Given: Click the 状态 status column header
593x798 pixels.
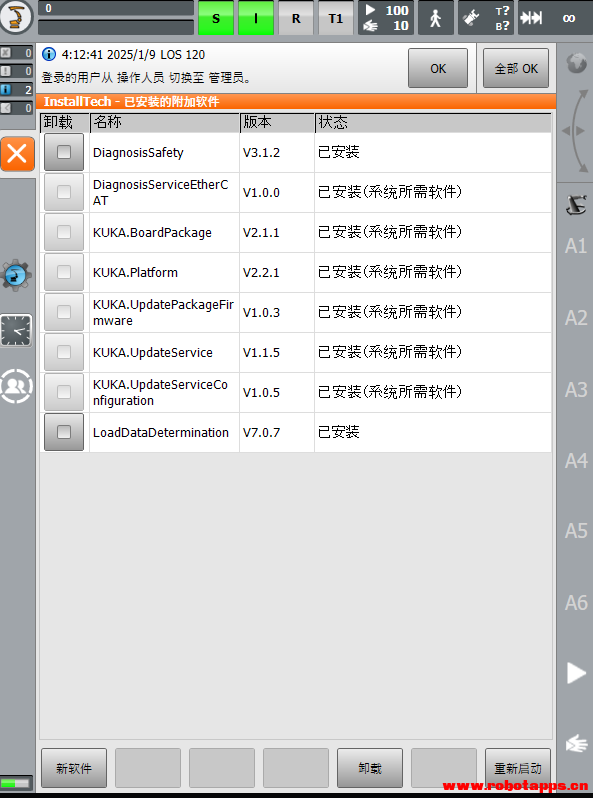Looking at the screenshot, I should click(433, 122).
